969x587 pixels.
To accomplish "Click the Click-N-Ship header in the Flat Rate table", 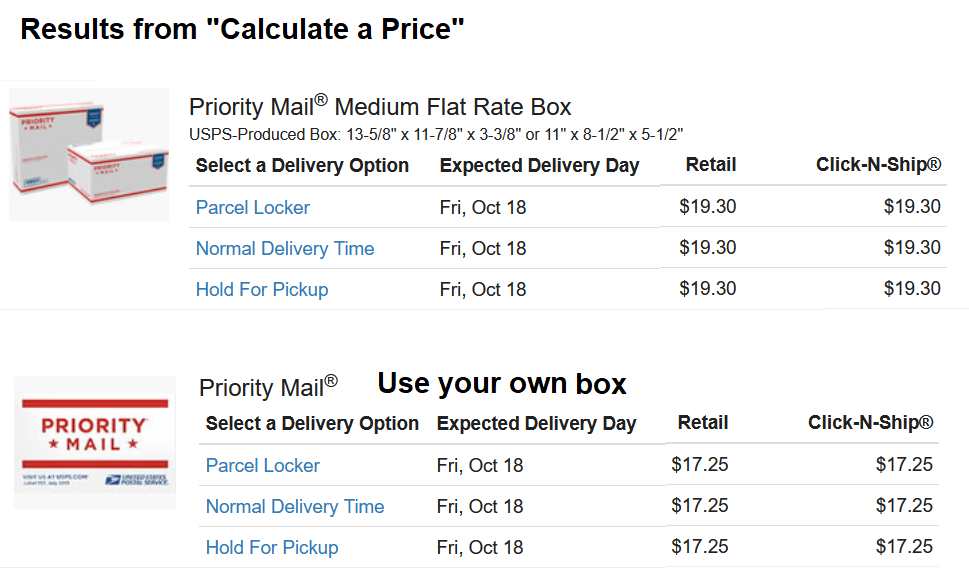I will point(878,165).
